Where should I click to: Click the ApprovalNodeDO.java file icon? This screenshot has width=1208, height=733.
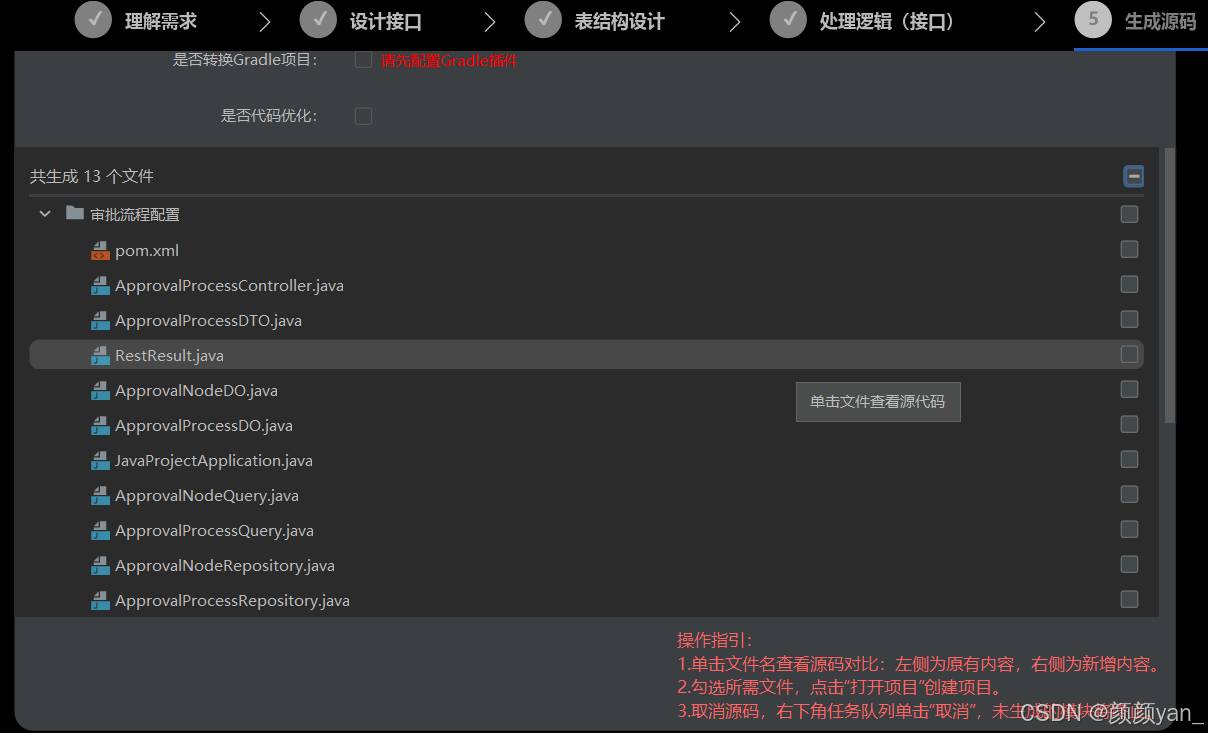(x=100, y=391)
